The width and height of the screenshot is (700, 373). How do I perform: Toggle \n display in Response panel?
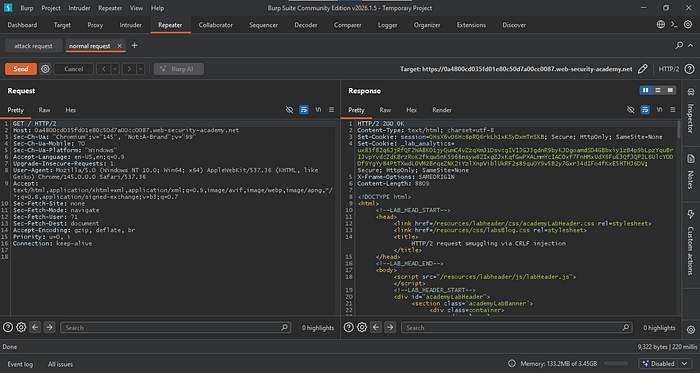pyautogui.click(x=660, y=110)
